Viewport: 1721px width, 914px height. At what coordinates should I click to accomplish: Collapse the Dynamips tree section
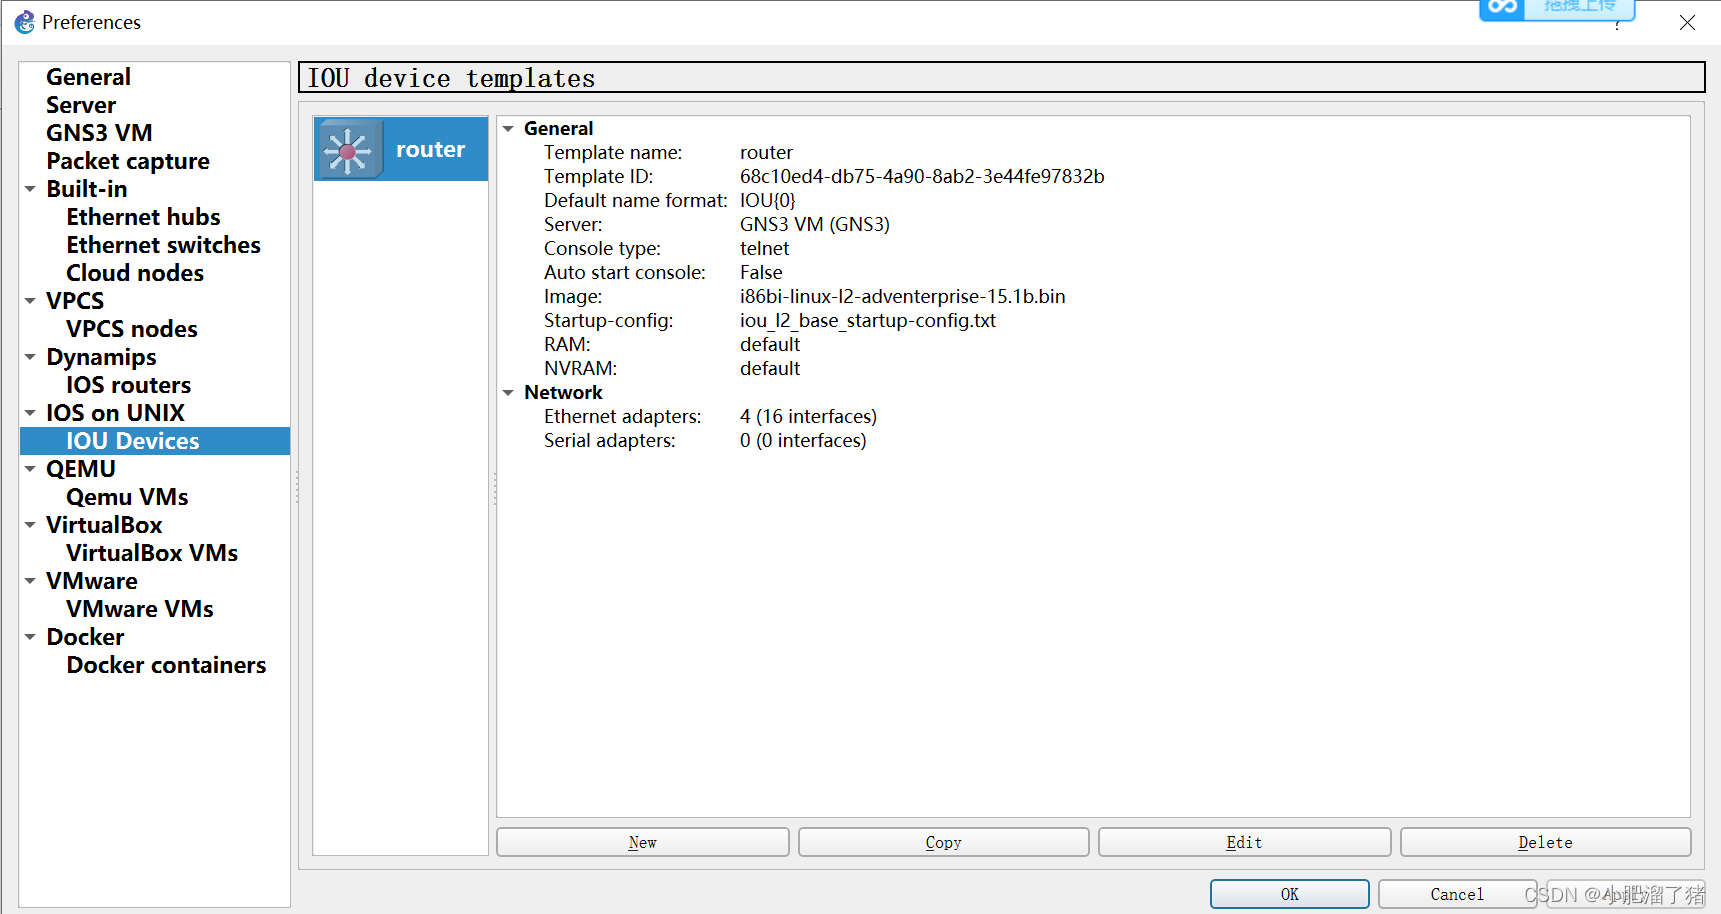tap(30, 357)
